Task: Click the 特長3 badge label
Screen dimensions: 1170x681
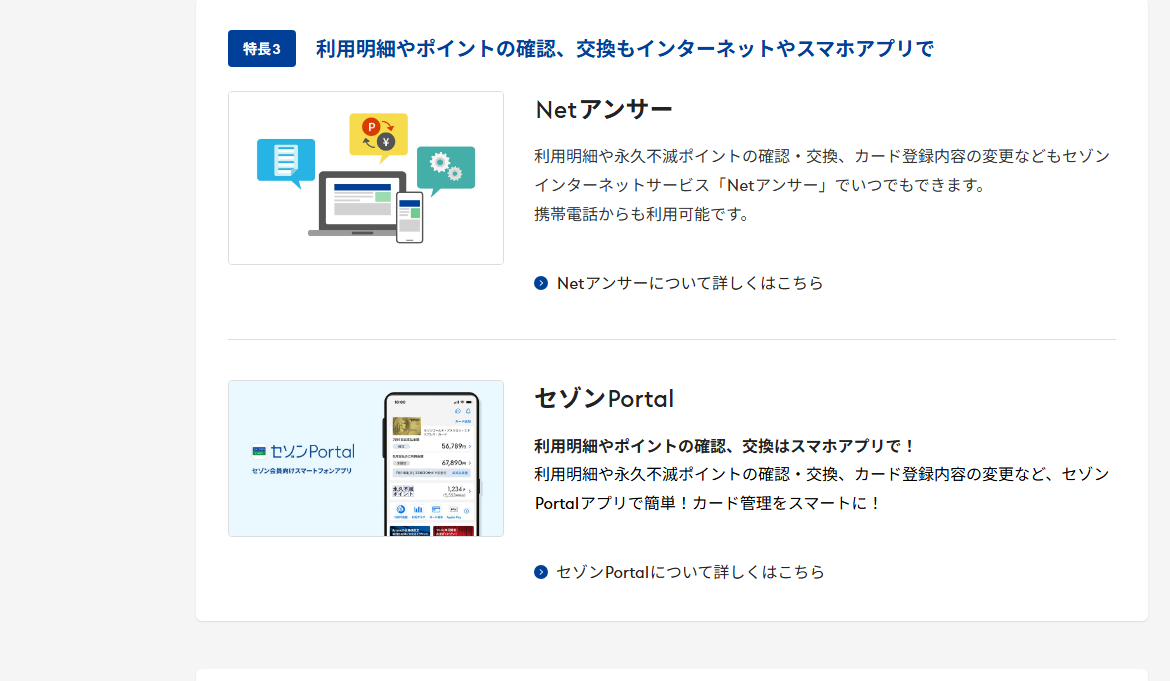Action: [x=262, y=48]
